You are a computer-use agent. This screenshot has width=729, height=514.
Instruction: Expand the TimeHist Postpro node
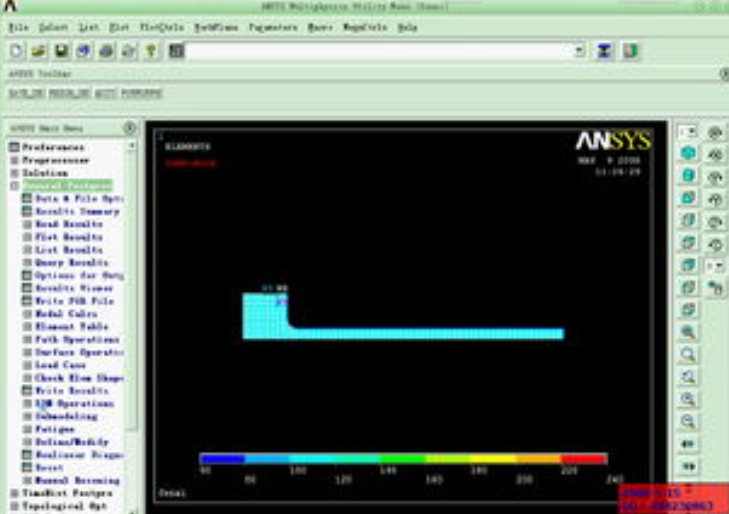coord(14,493)
